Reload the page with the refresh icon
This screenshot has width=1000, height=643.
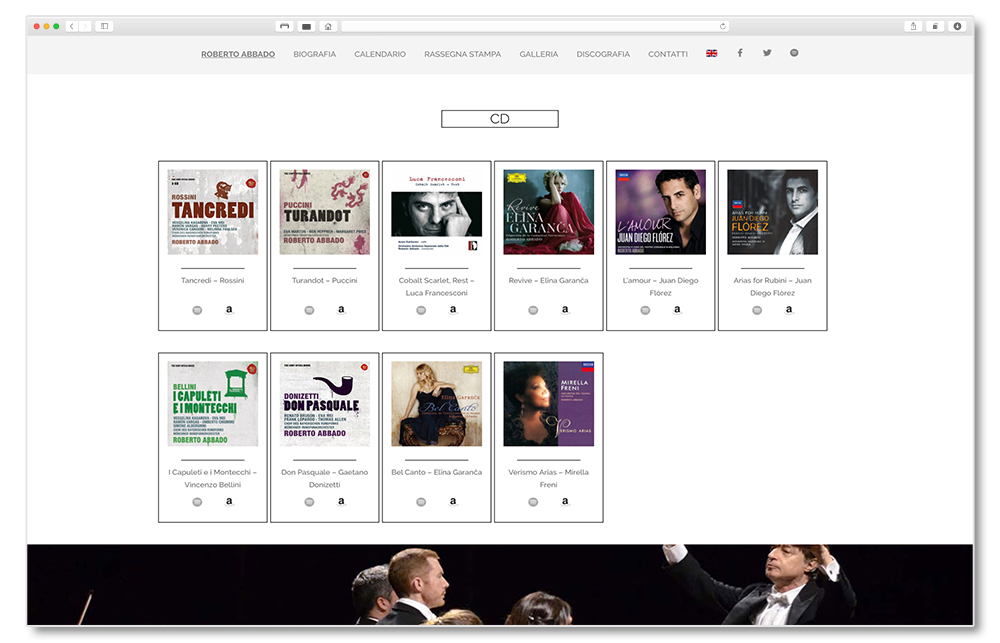click(x=723, y=26)
